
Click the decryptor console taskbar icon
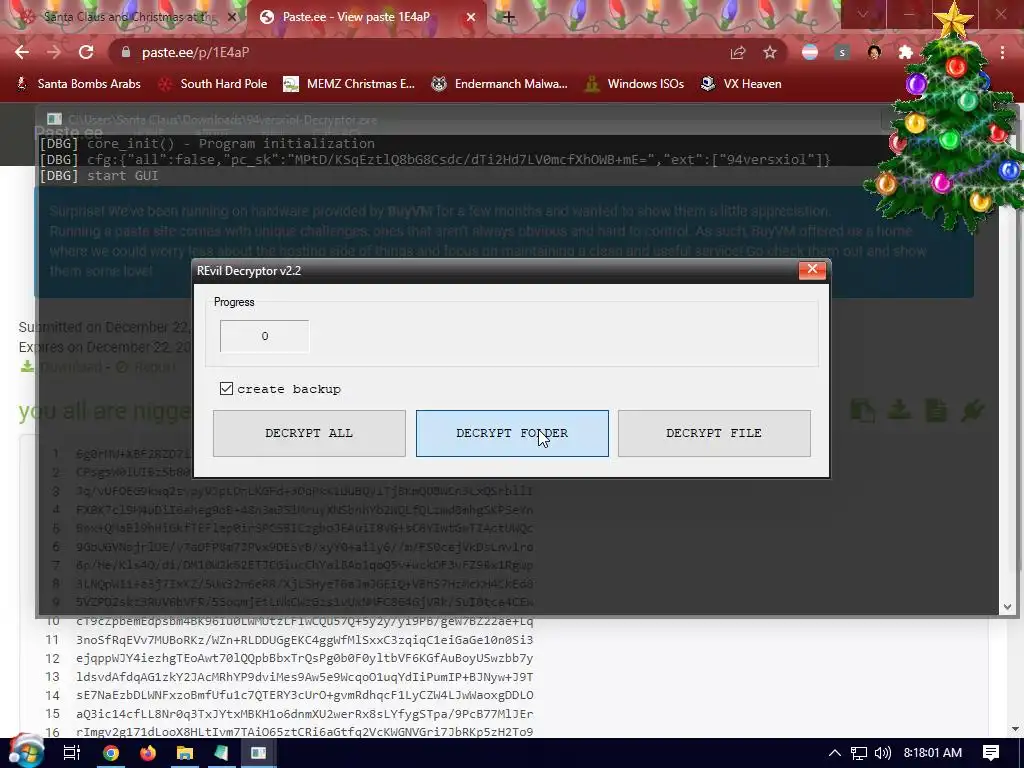tap(259, 753)
